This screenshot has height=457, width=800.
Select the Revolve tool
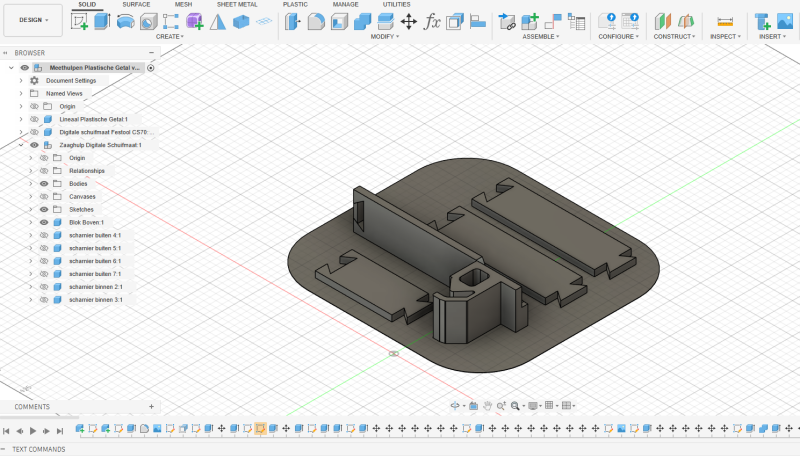126,21
